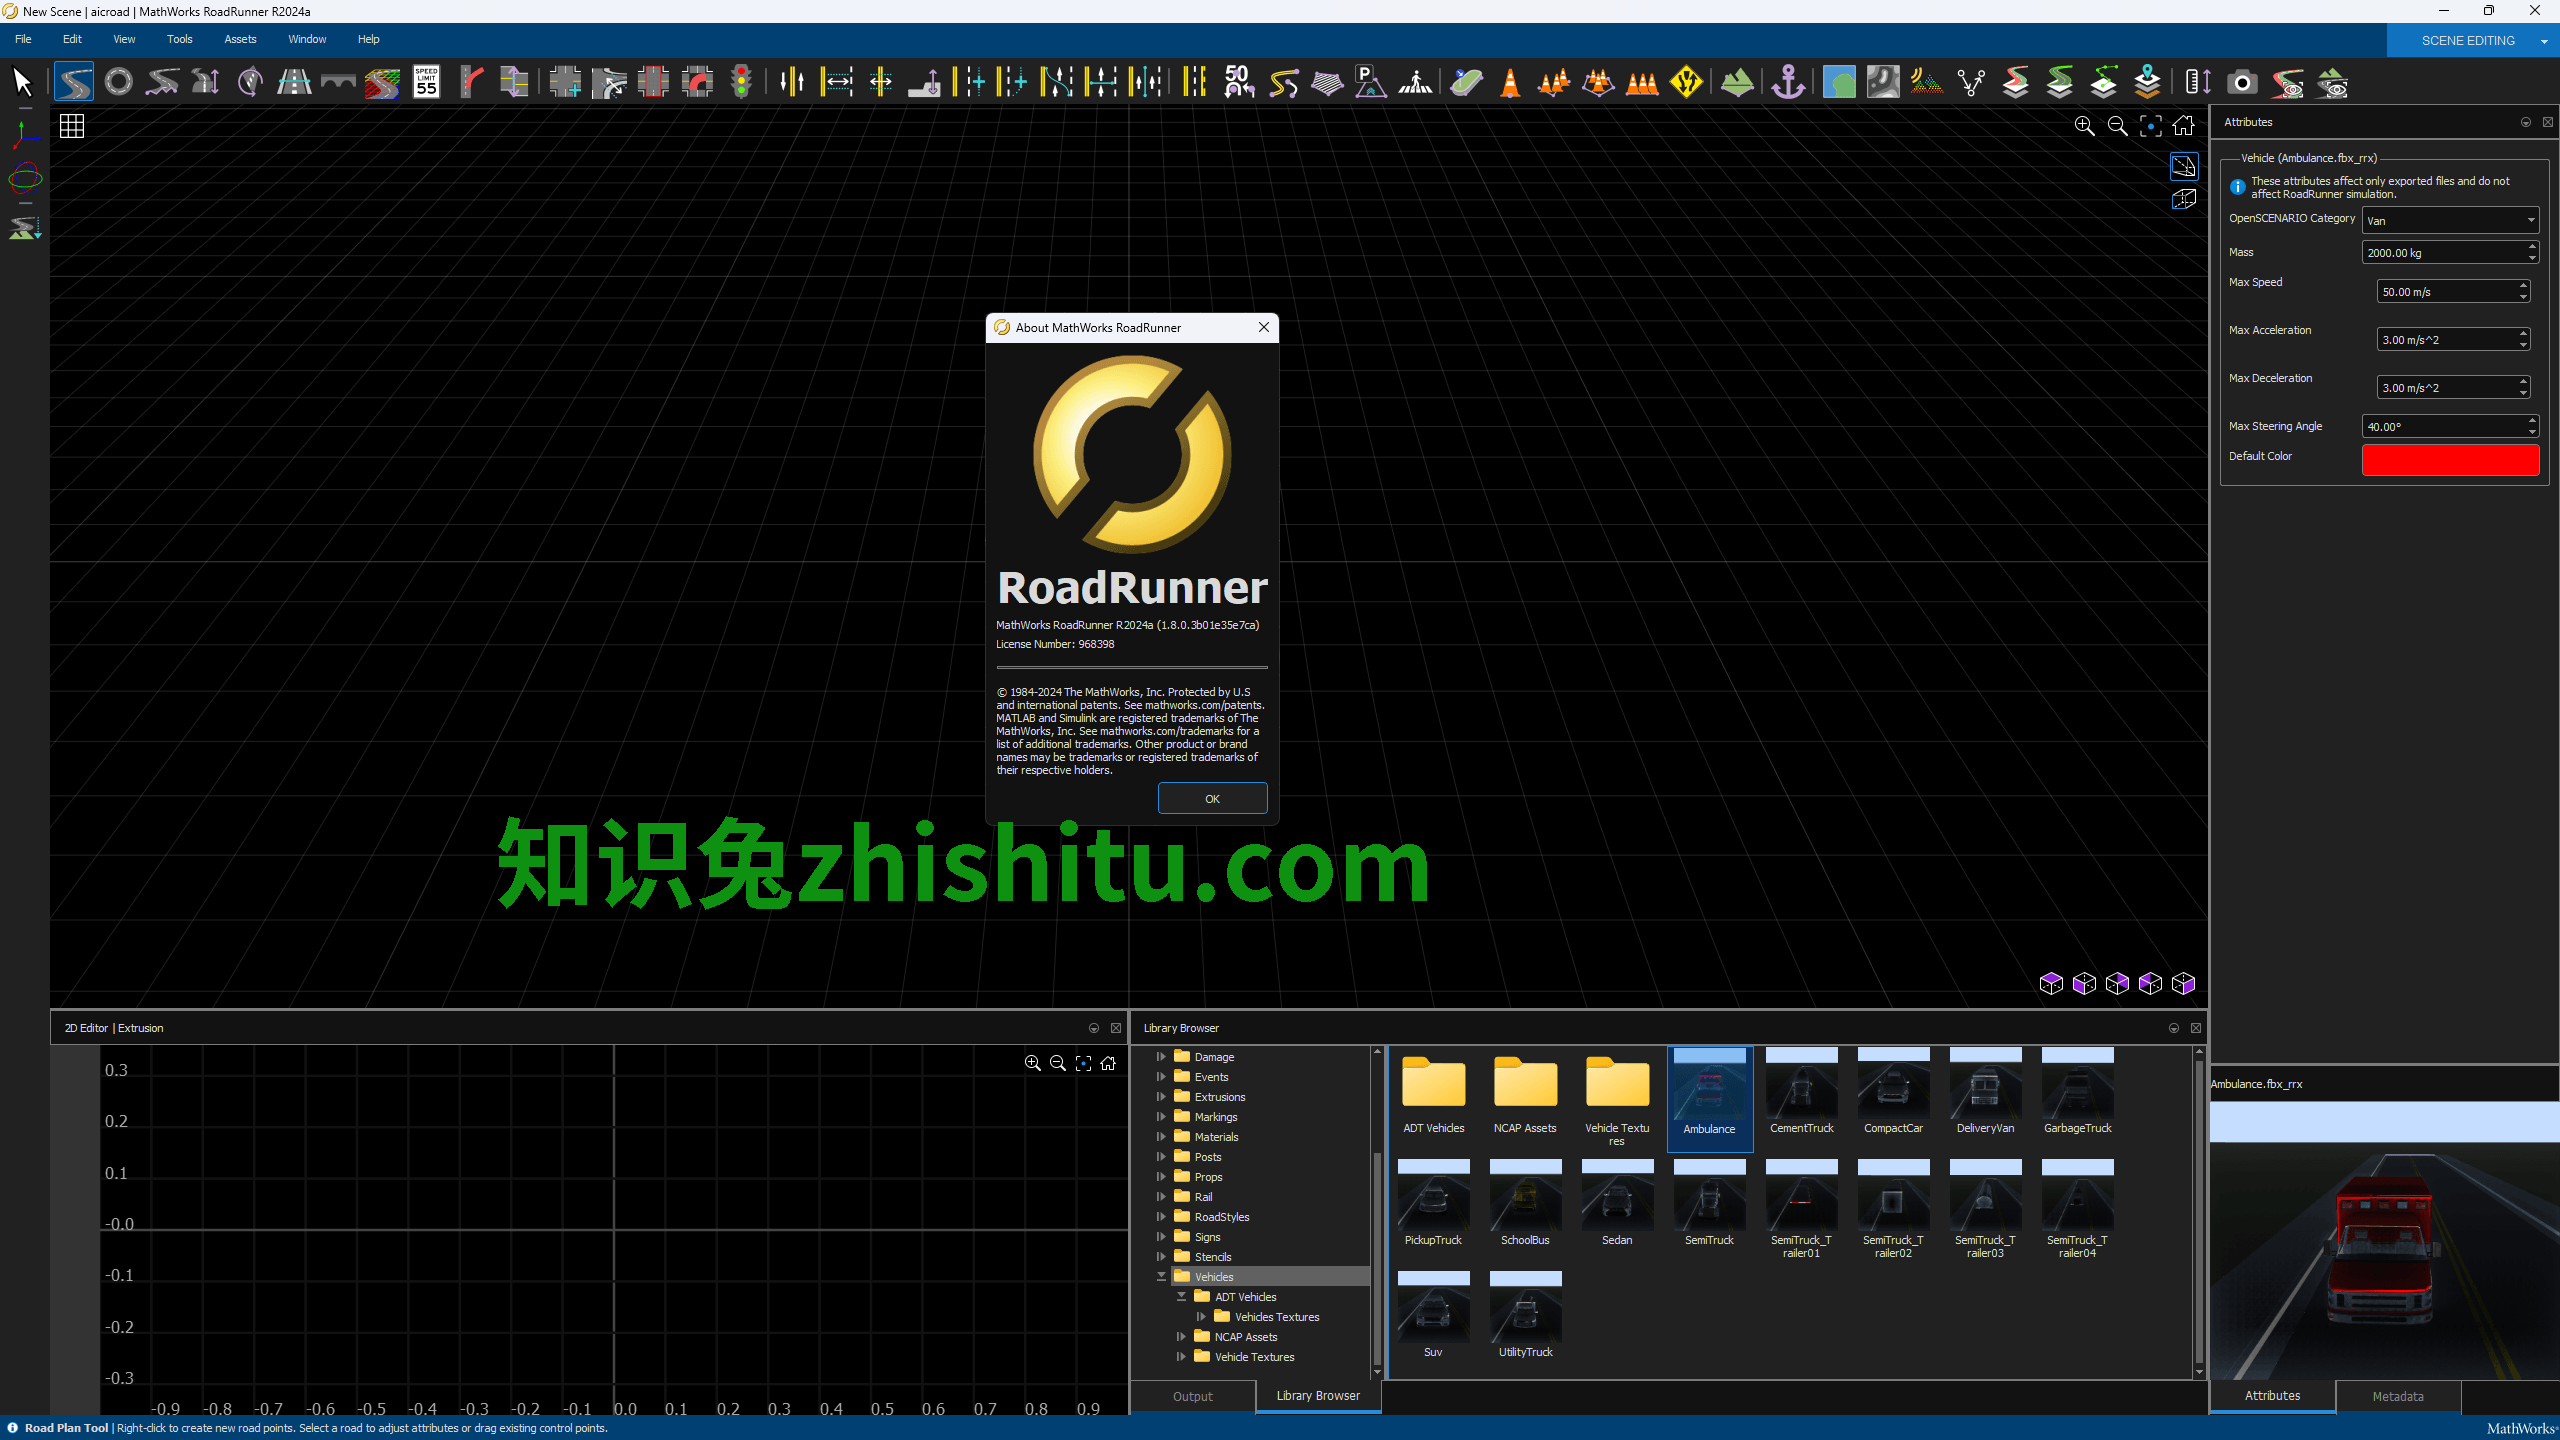Increase the Mass value stepper

point(2532,246)
